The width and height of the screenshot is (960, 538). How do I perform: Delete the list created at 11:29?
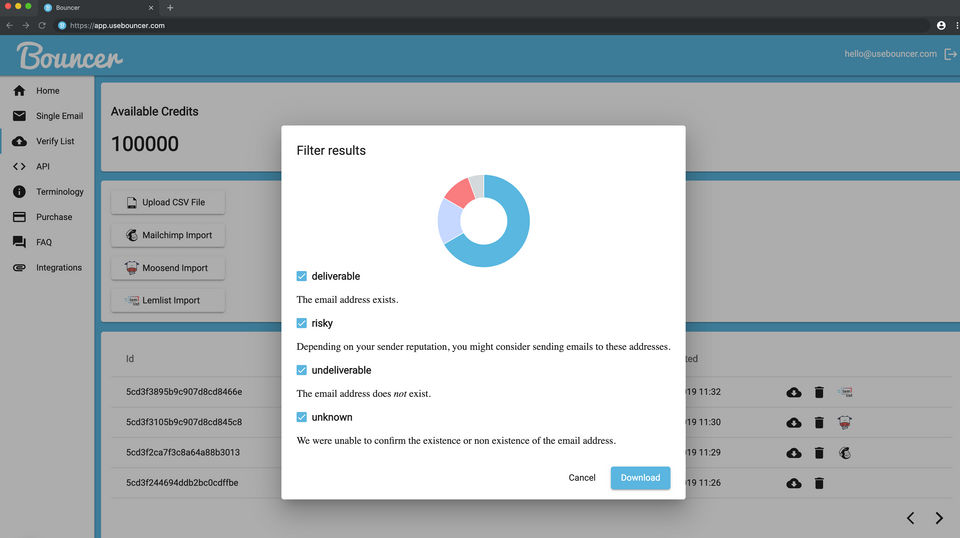(819, 453)
